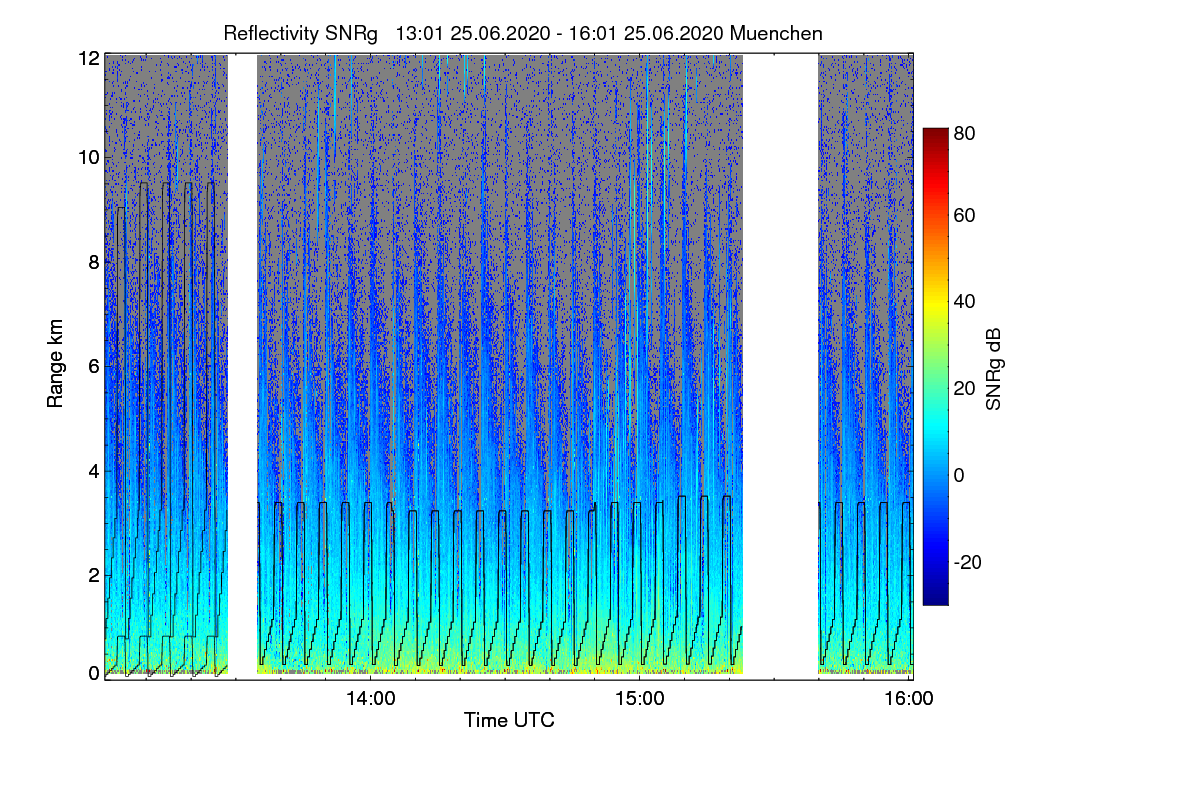Screen dimensions: 1200x800
Task: Click the colorbar value 20
Action: coord(964,388)
